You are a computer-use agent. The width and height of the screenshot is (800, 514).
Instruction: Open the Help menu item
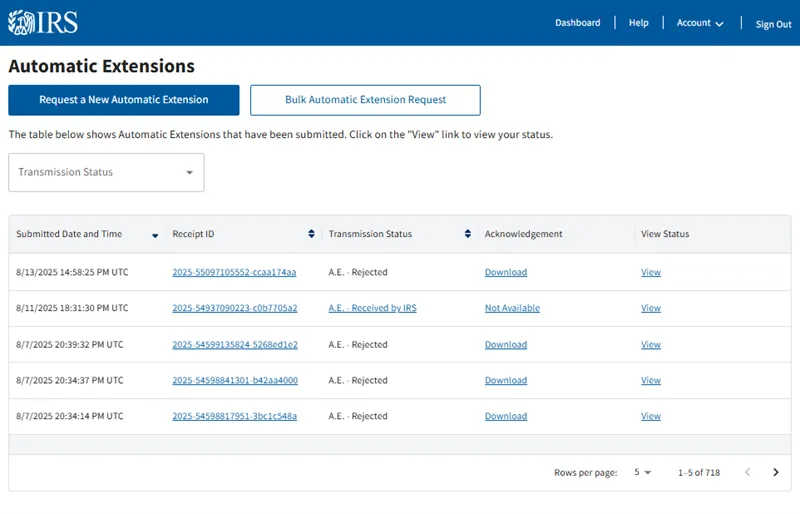tap(638, 22)
